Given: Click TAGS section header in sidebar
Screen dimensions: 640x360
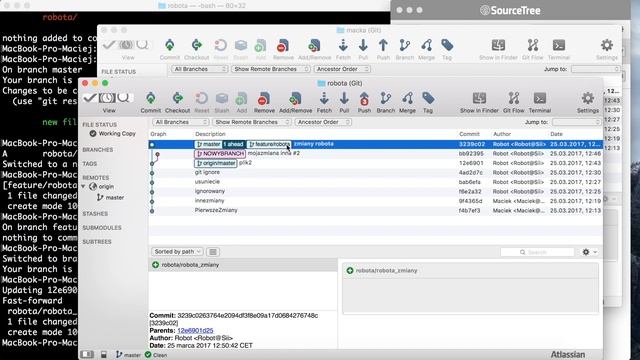Looking at the screenshot, I should tap(90, 164).
